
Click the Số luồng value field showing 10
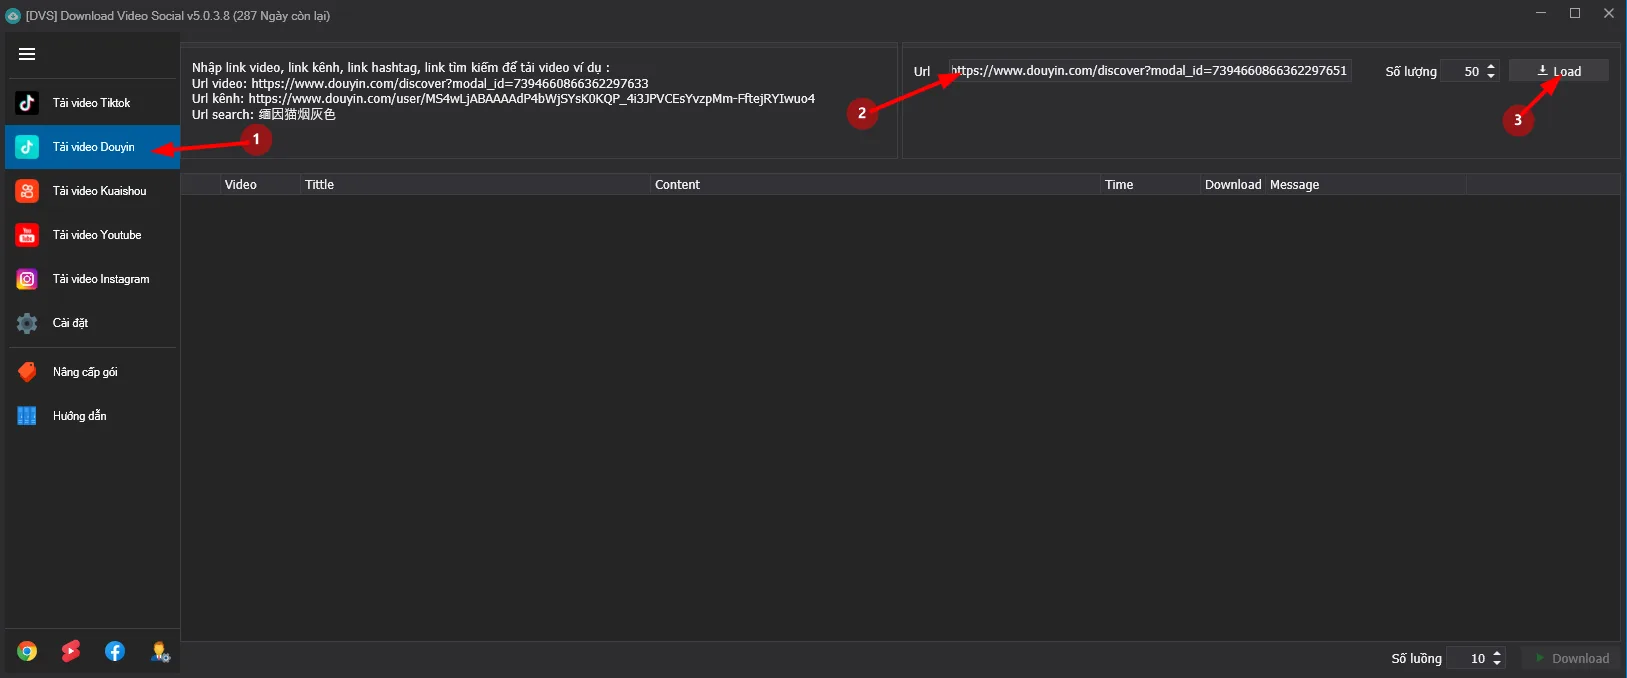[1469, 658]
